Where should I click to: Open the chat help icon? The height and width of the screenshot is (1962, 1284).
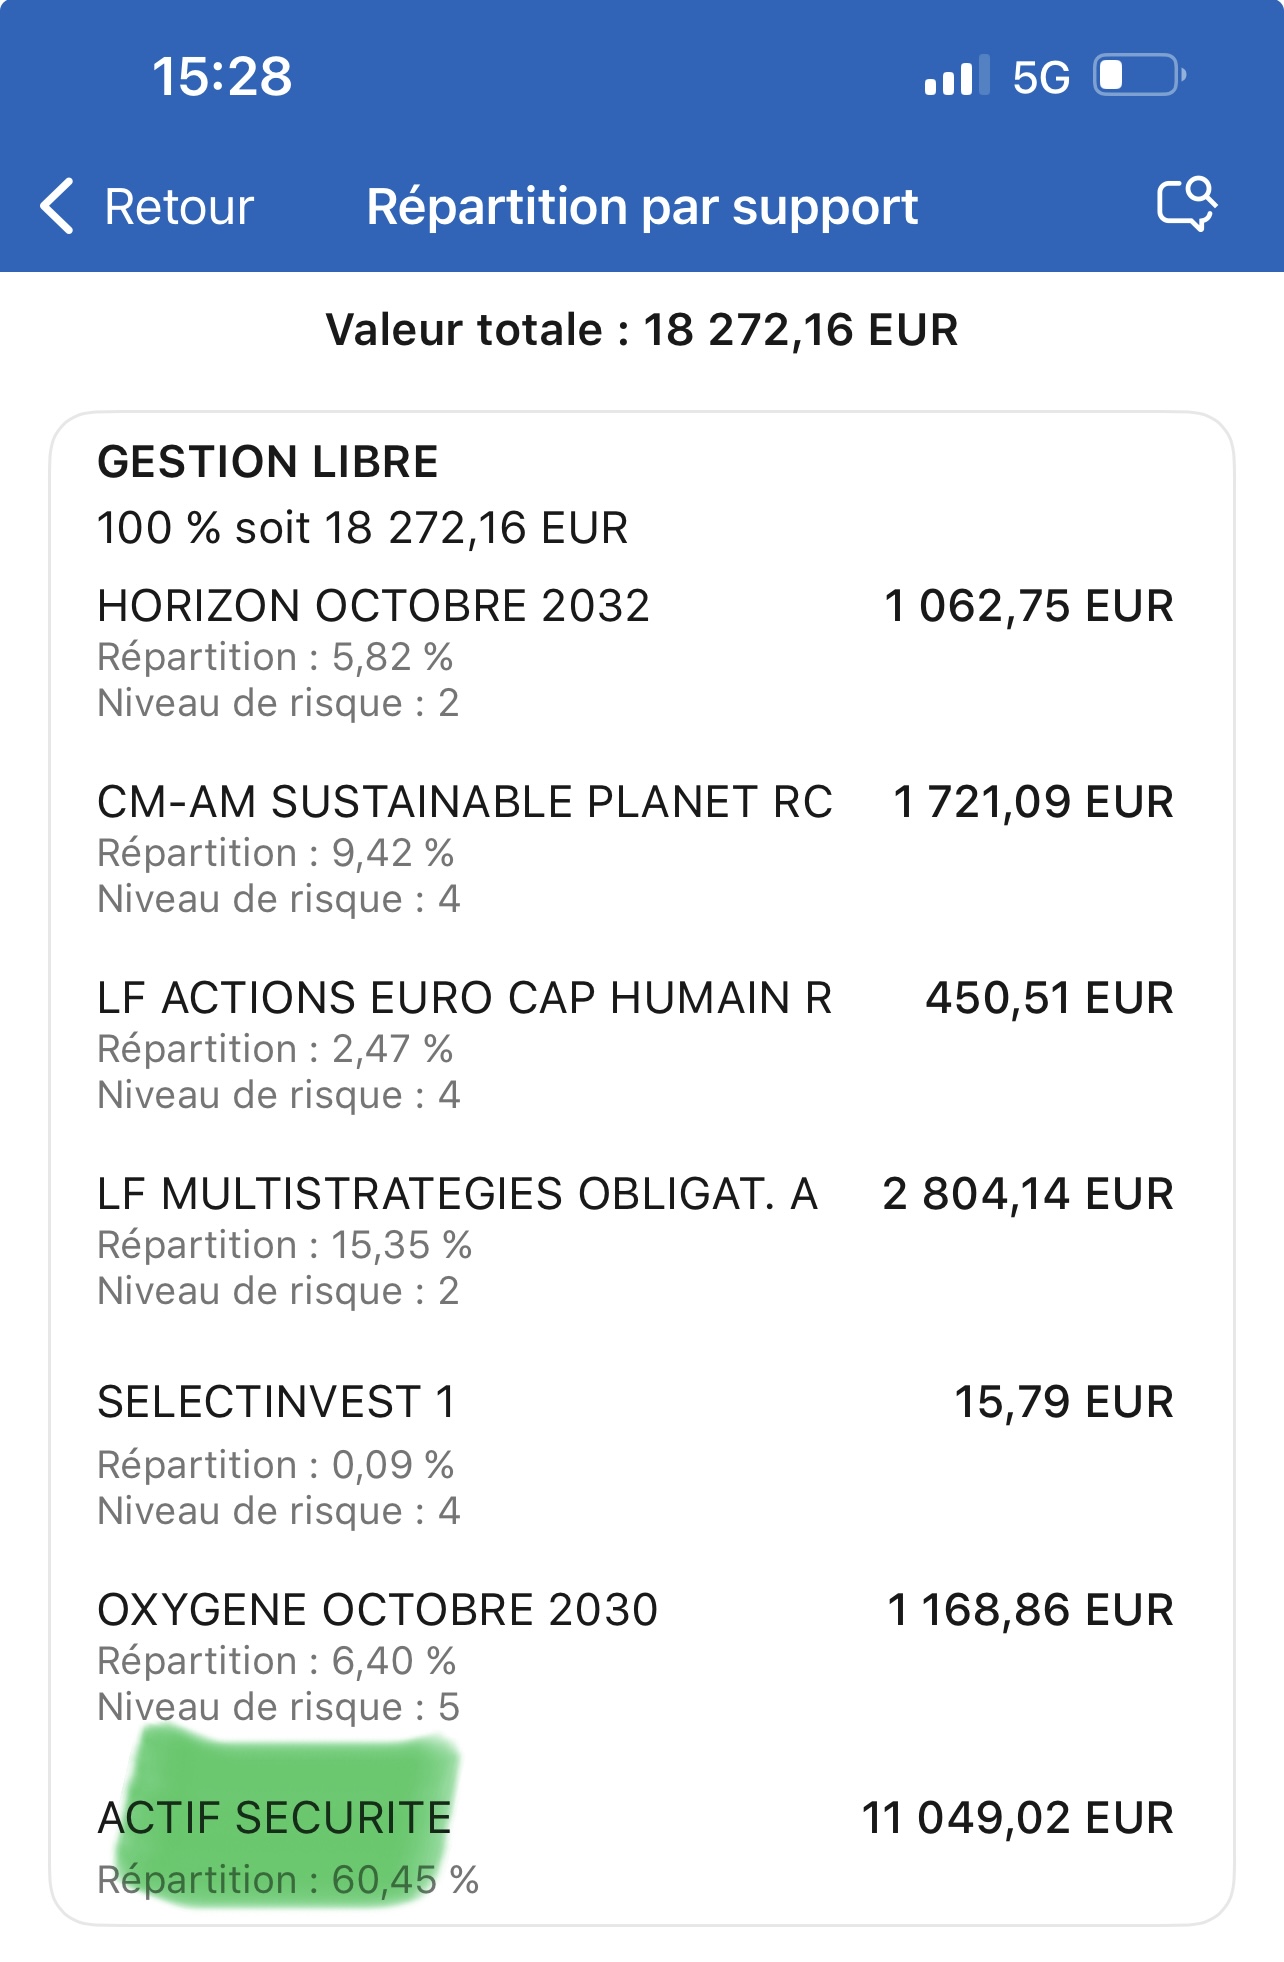tap(1186, 205)
